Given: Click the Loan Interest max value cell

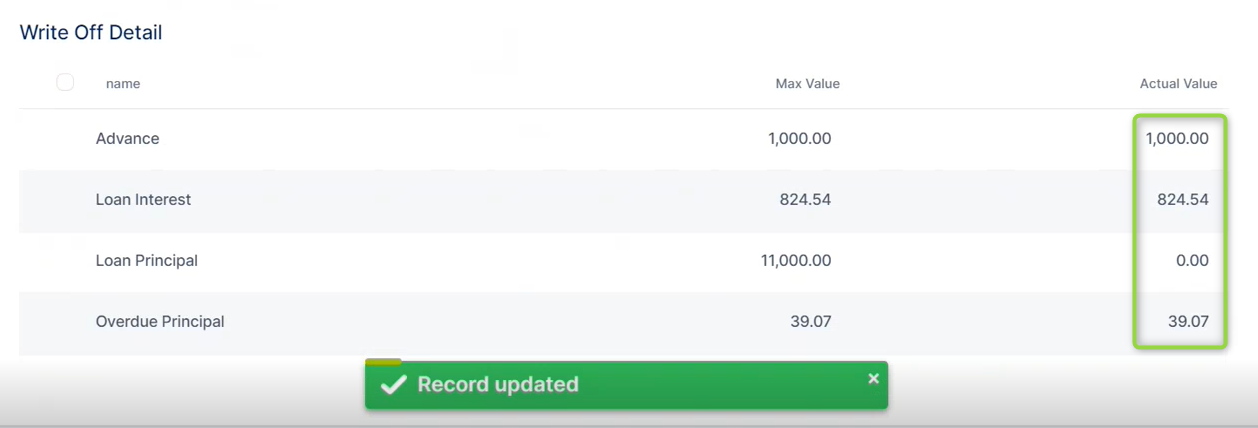Looking at the screenshot, I should (x=805, y=200).
